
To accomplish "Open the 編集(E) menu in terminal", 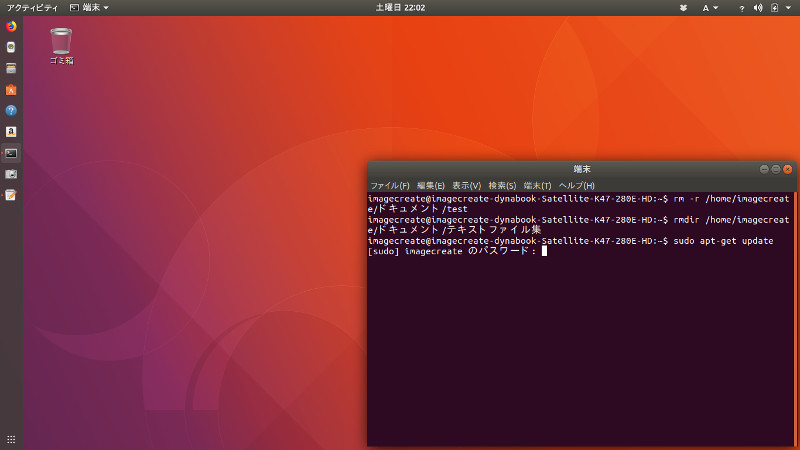I will point(431,186).
